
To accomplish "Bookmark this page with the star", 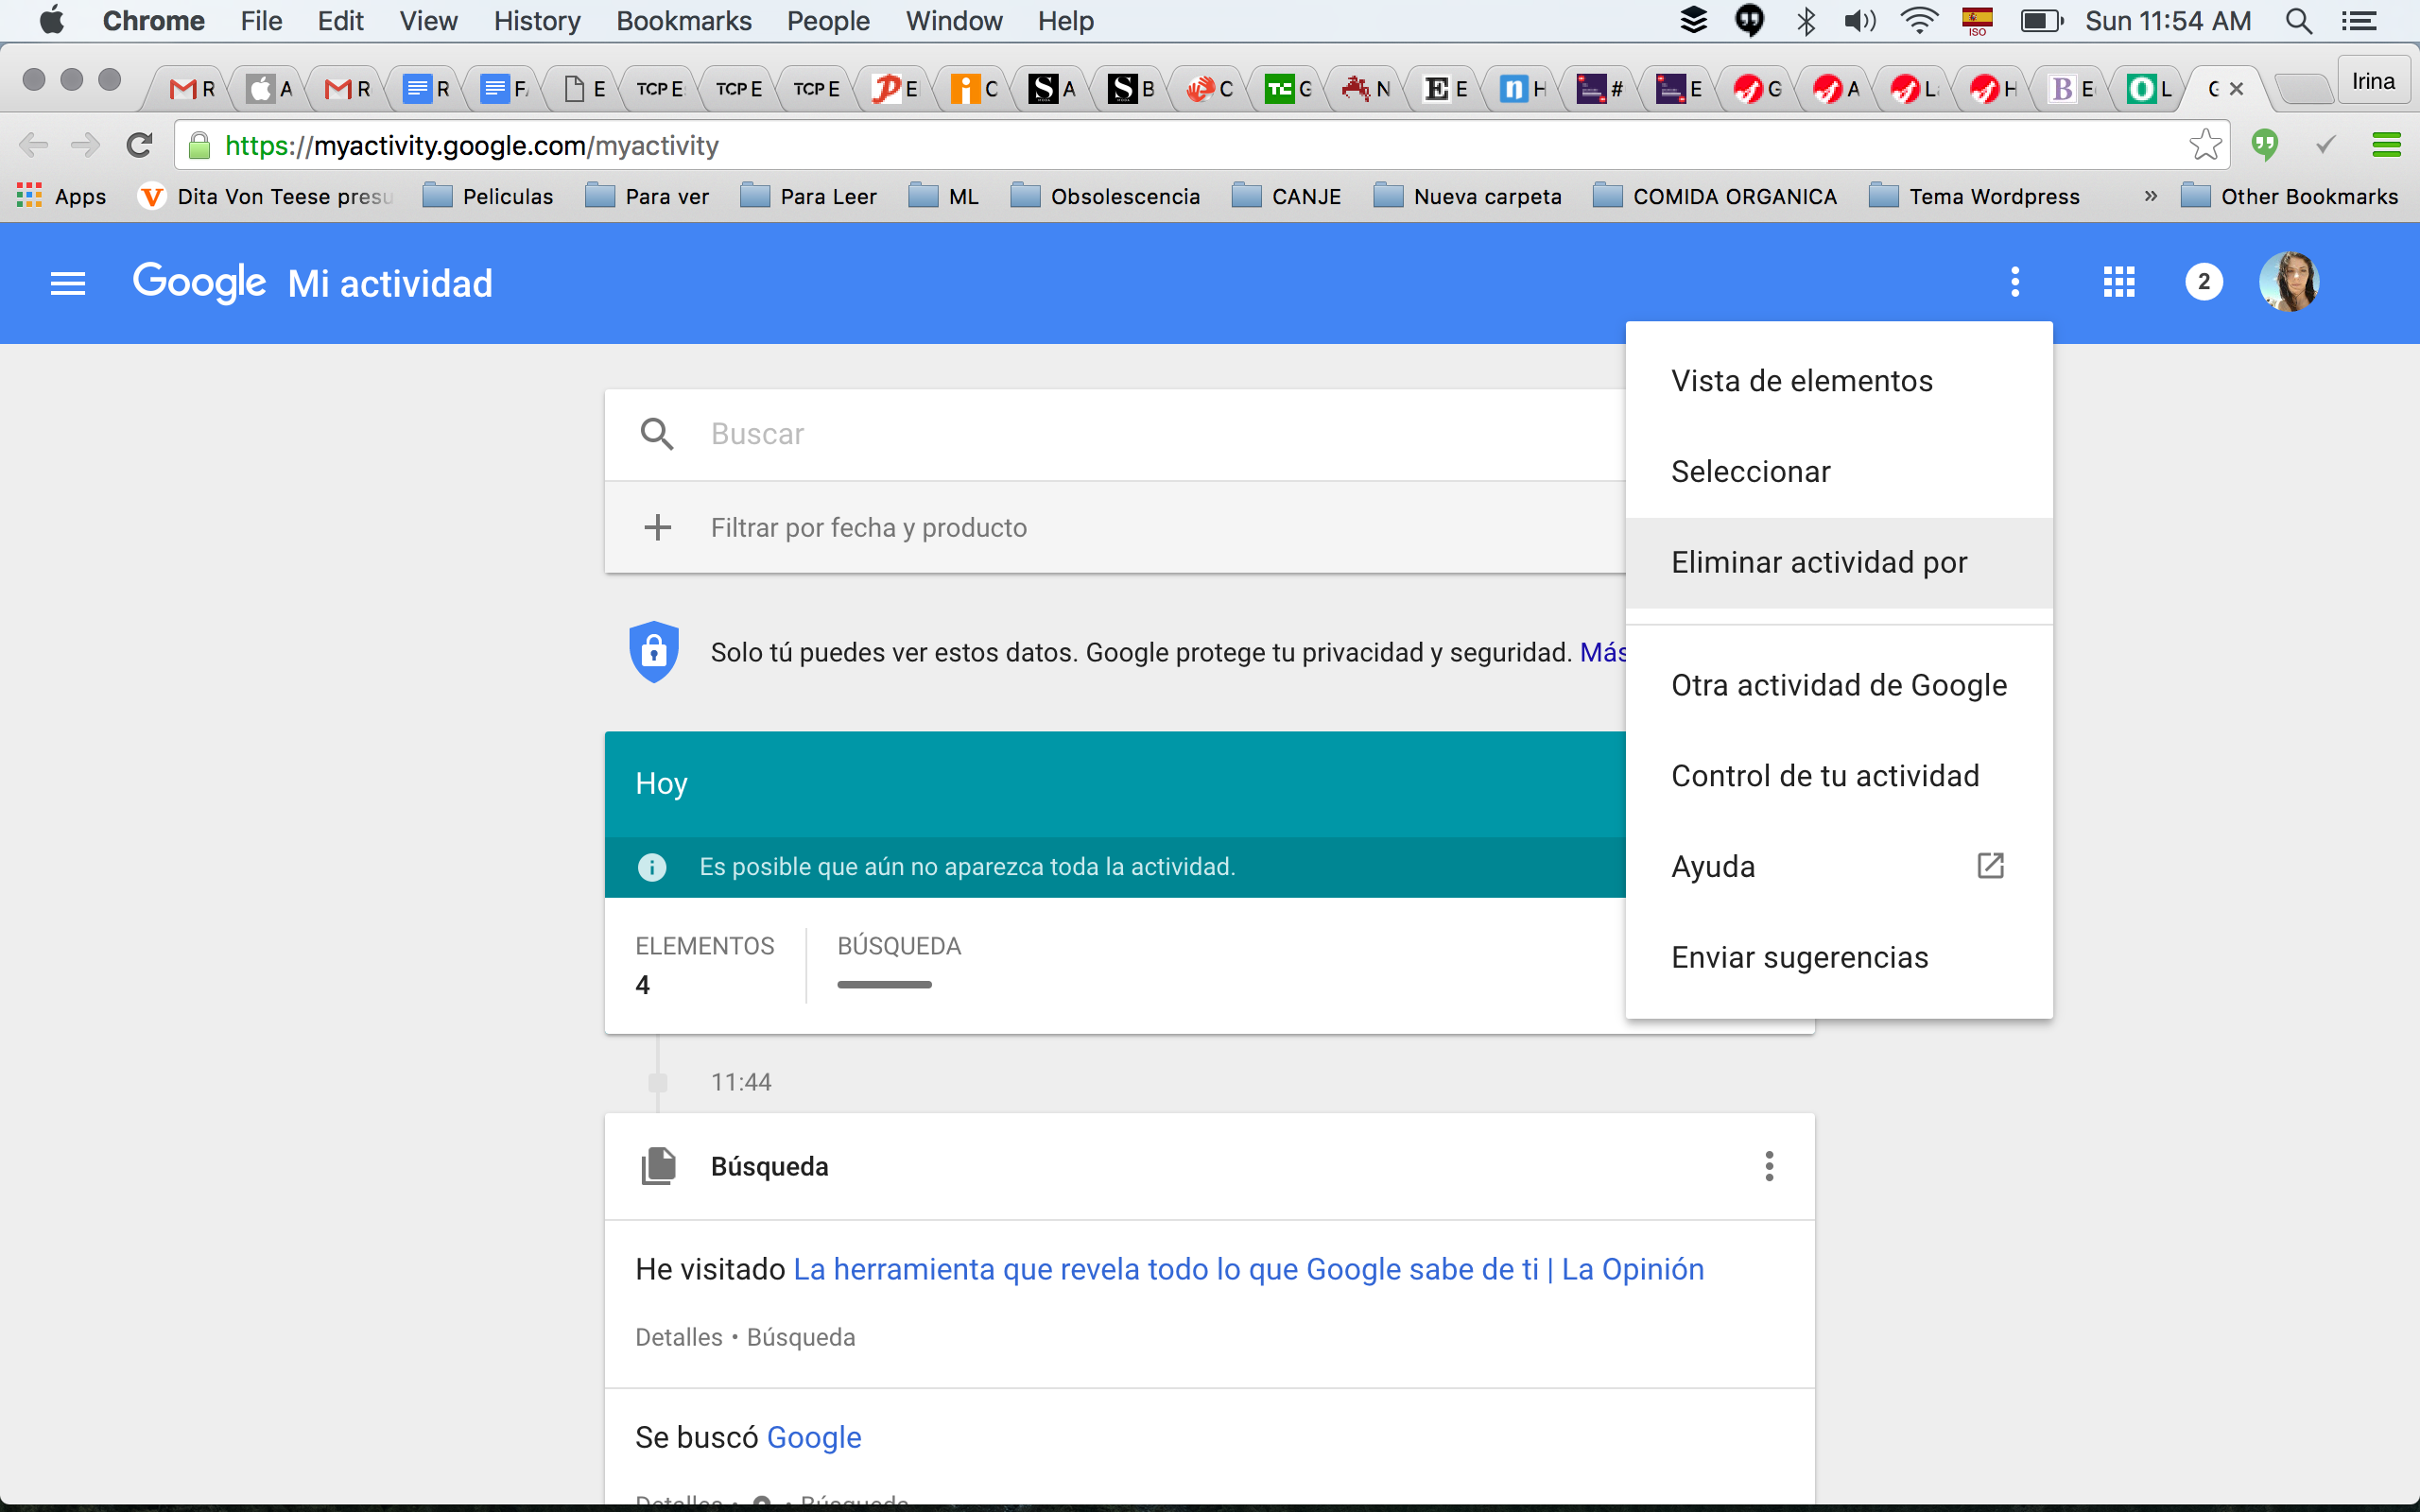I will [2204, 145].
